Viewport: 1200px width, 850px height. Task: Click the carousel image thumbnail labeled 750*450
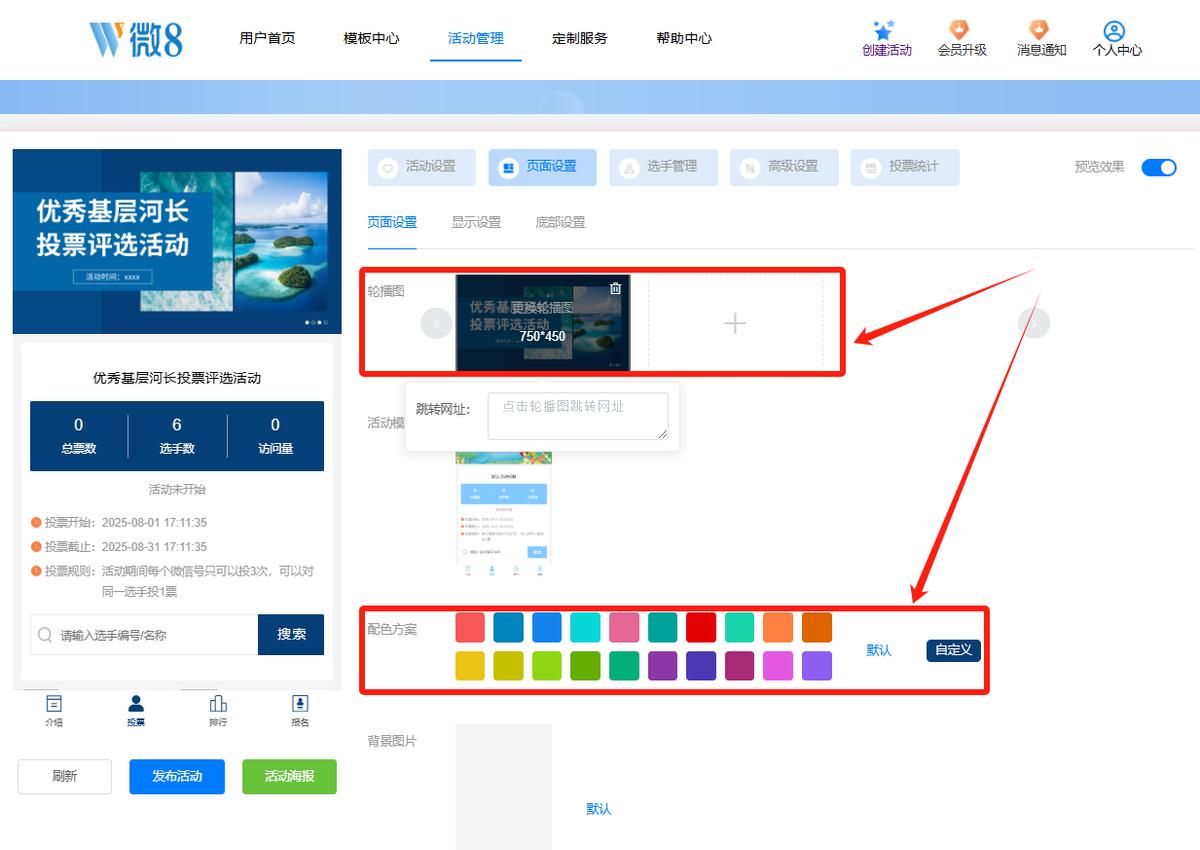pos(543,323)
